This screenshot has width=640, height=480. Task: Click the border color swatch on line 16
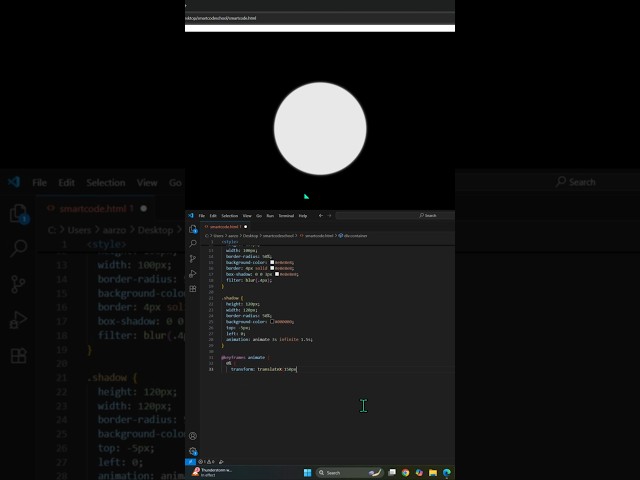[272, 268]
